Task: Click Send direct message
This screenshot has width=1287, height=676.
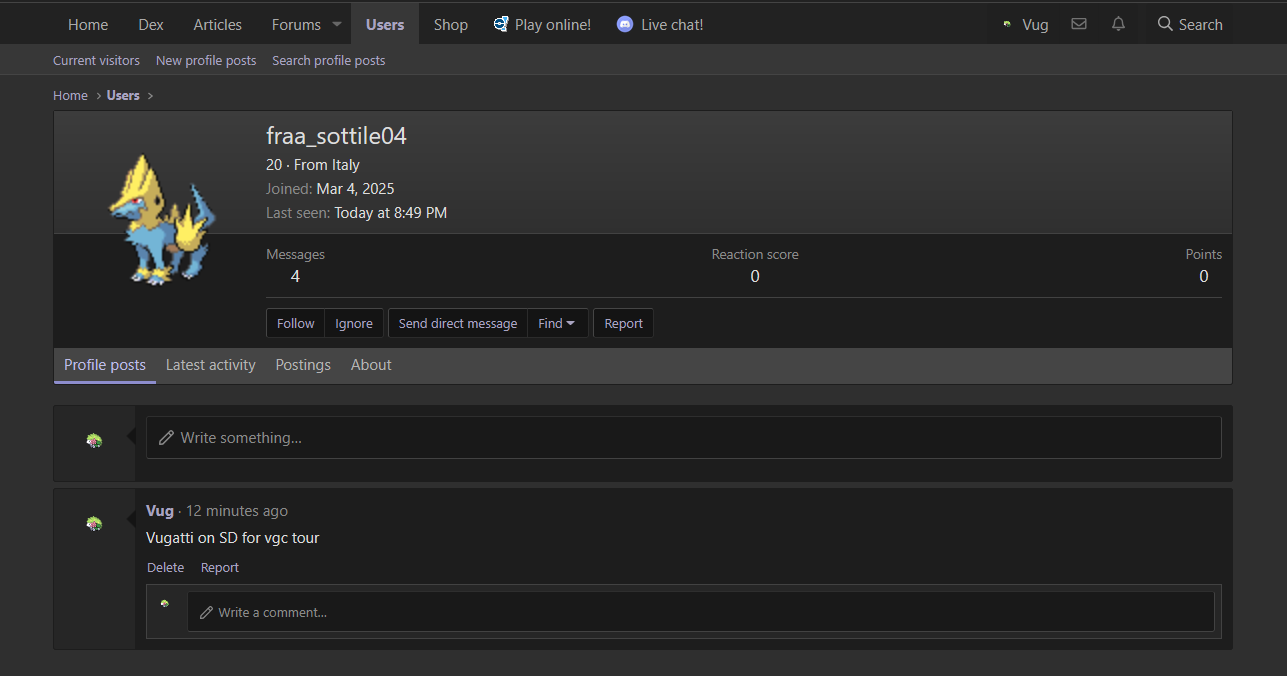Action: [x=458, y=323]
